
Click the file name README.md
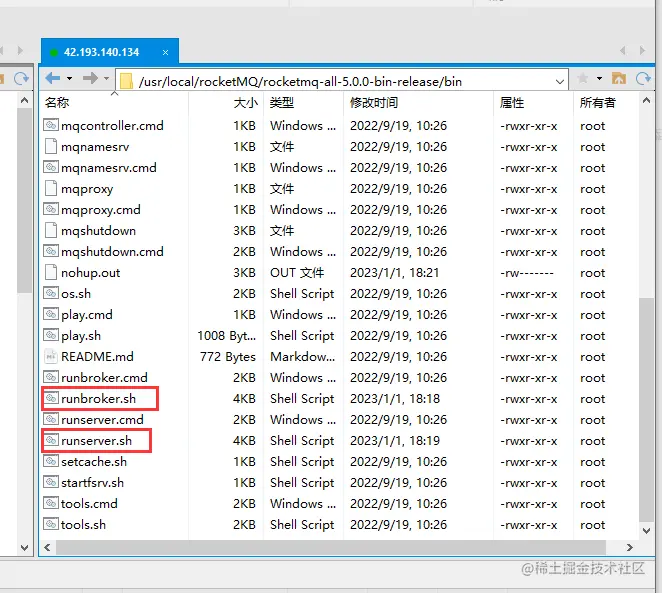point(97,357)
